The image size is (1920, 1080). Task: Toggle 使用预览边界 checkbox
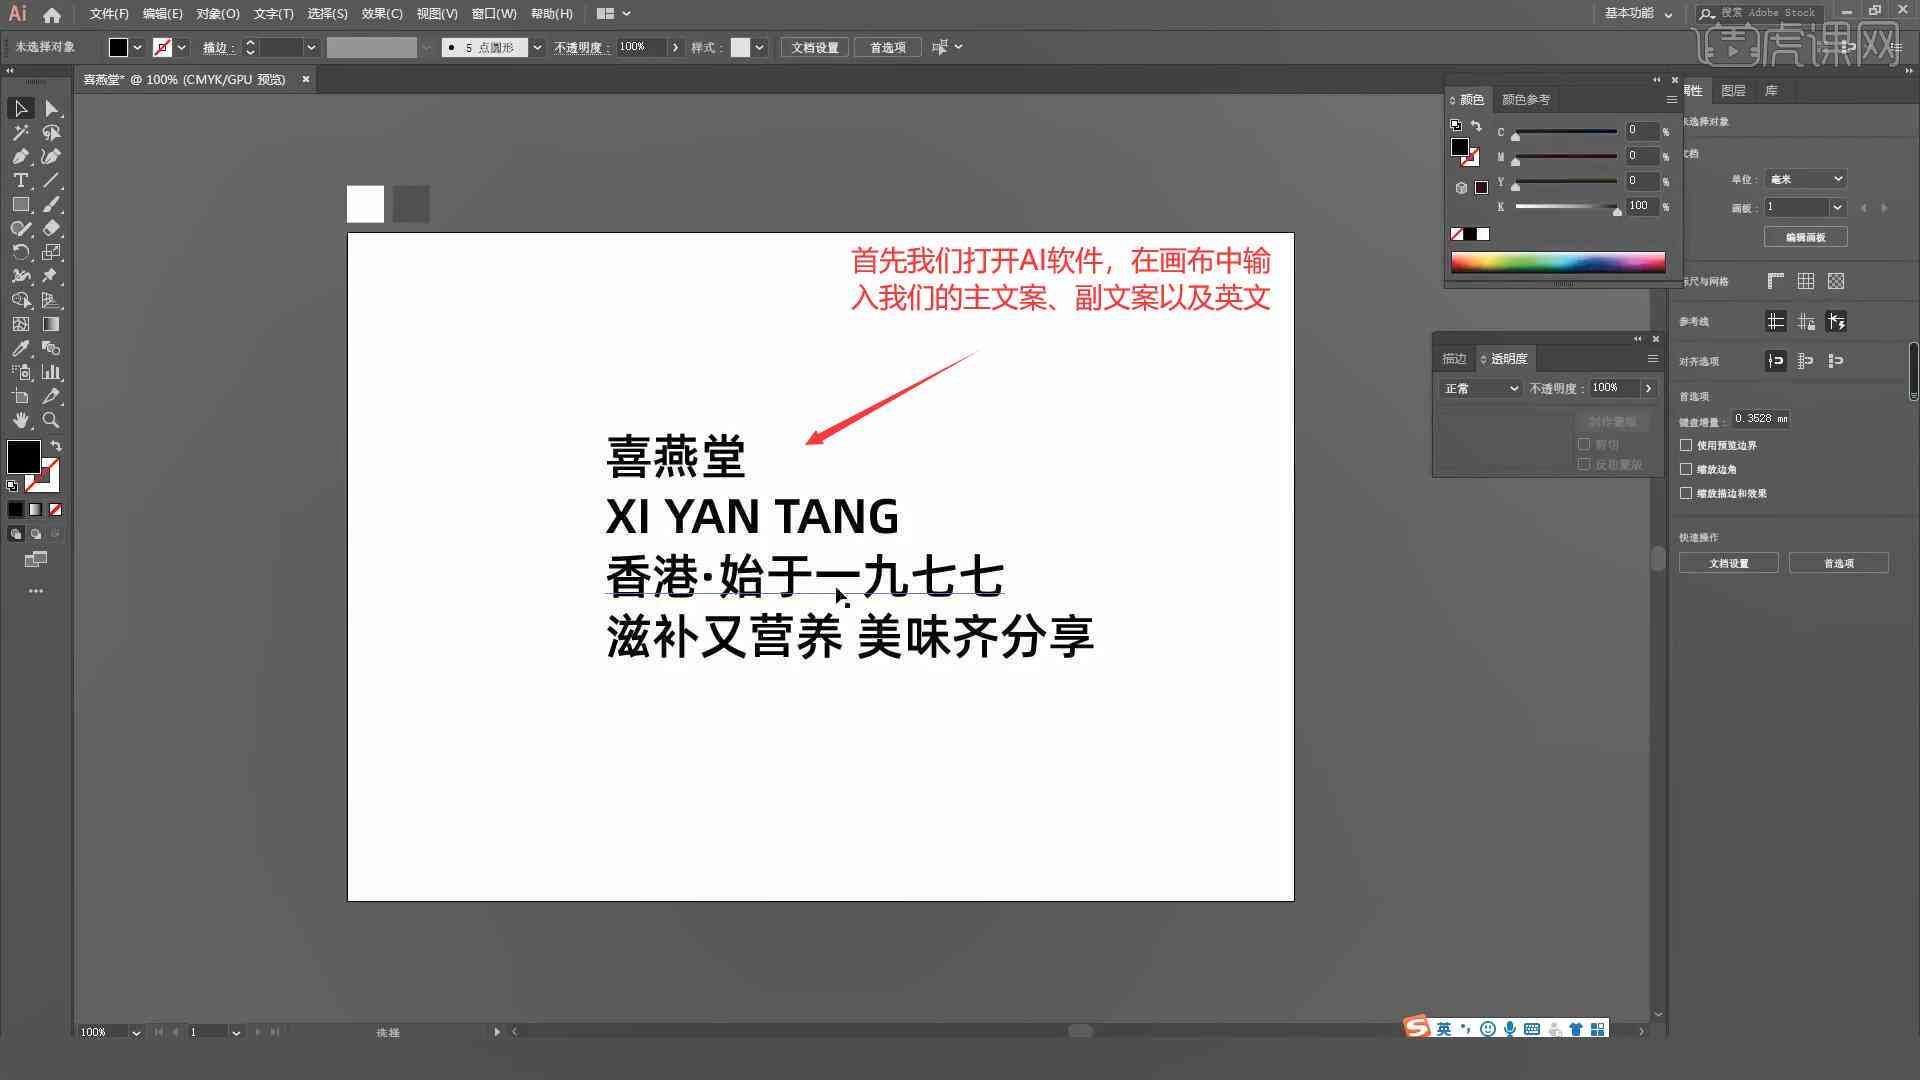coord(1688,444)
